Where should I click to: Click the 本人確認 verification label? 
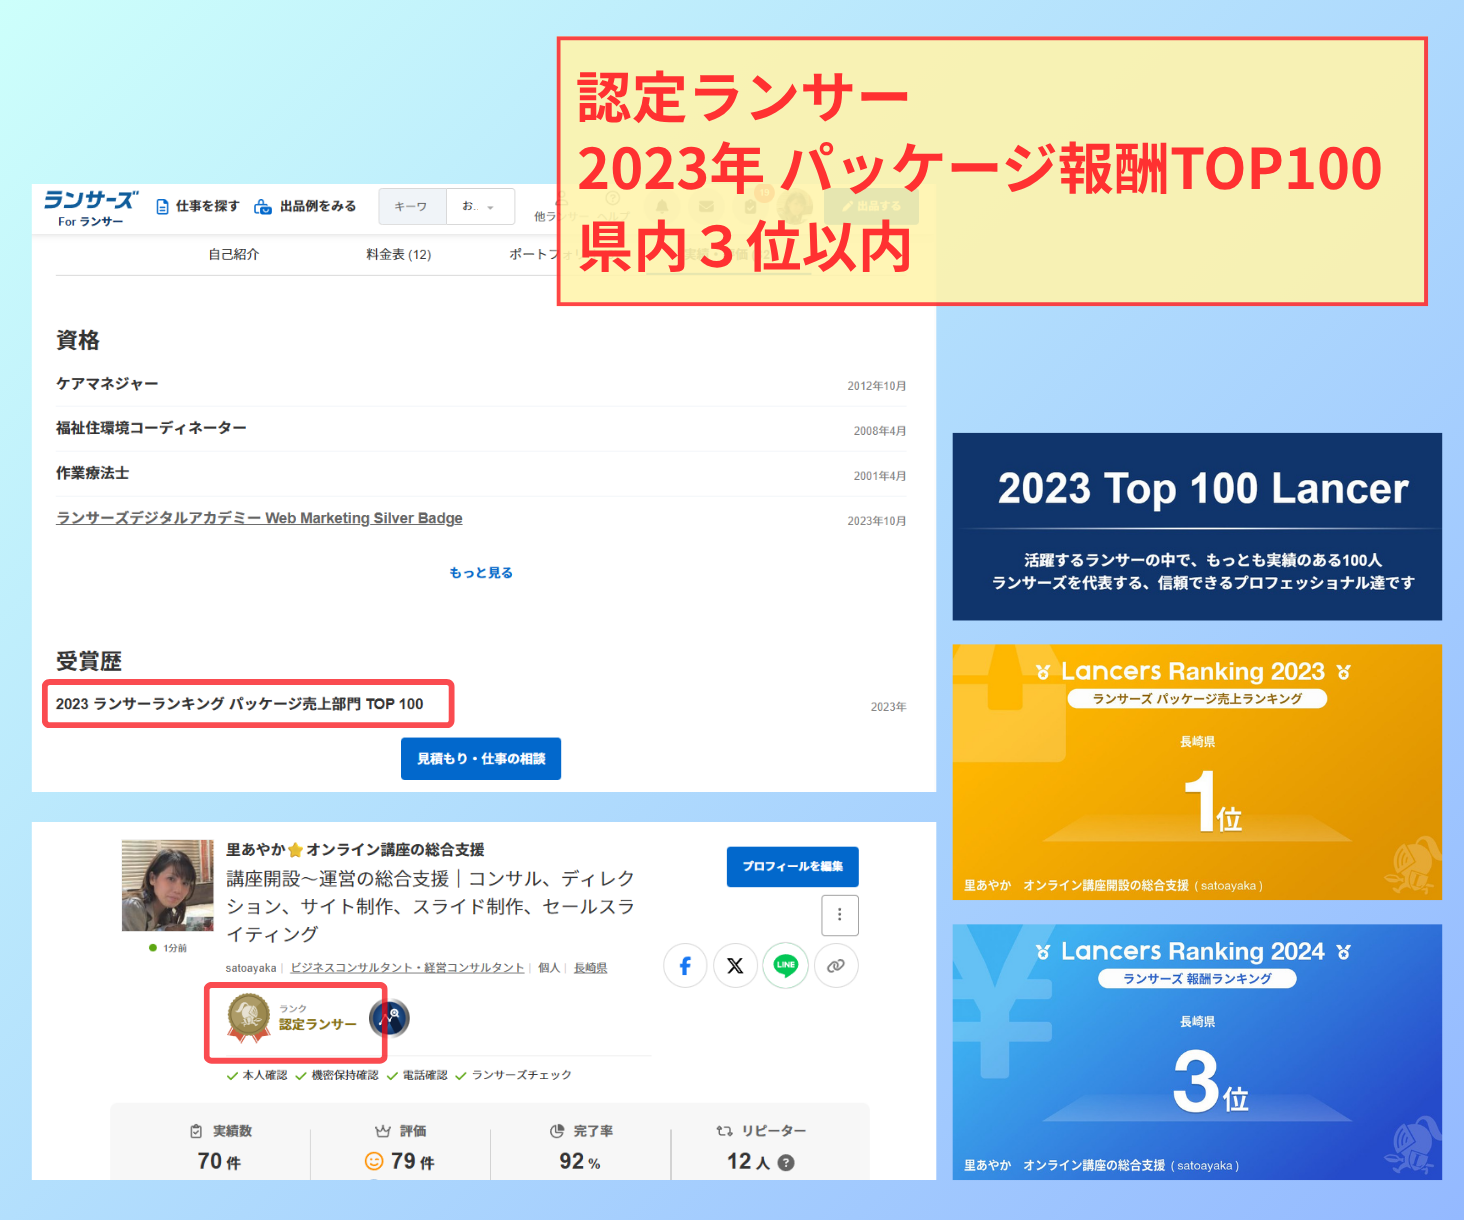tap(257, 1075)
